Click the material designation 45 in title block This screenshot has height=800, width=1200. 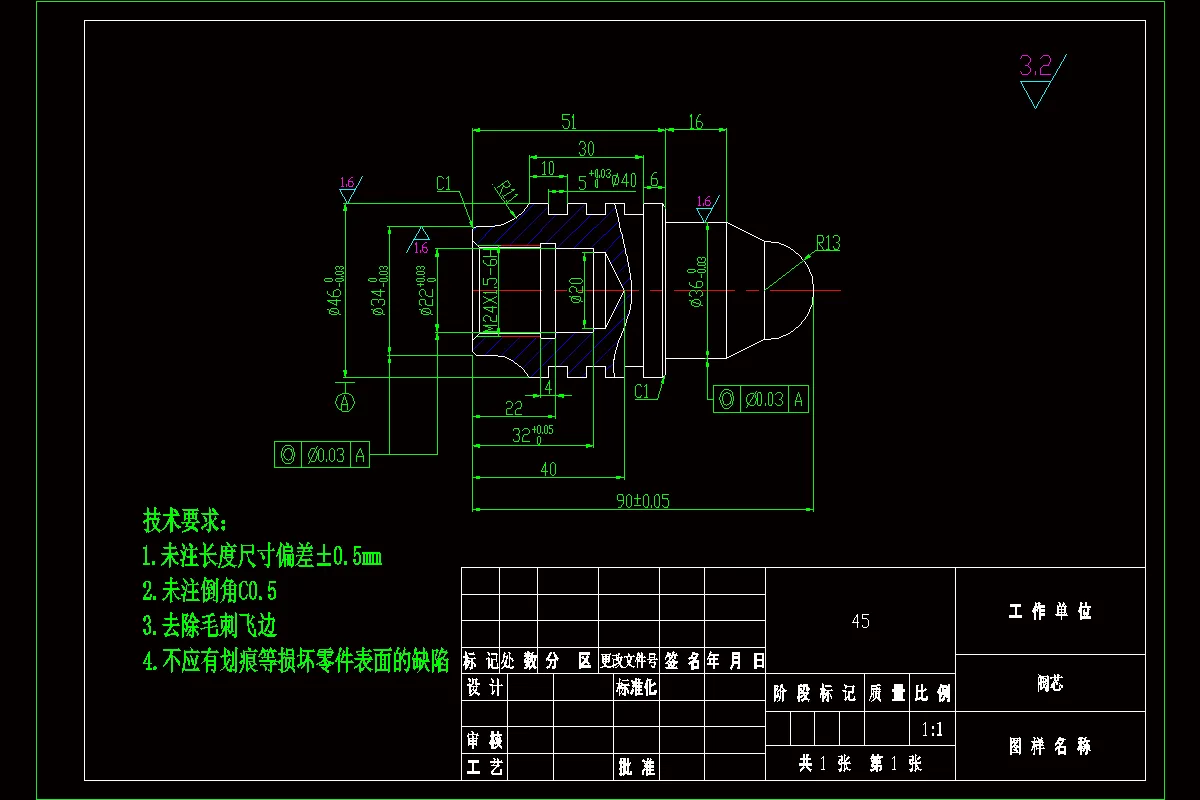862,621
